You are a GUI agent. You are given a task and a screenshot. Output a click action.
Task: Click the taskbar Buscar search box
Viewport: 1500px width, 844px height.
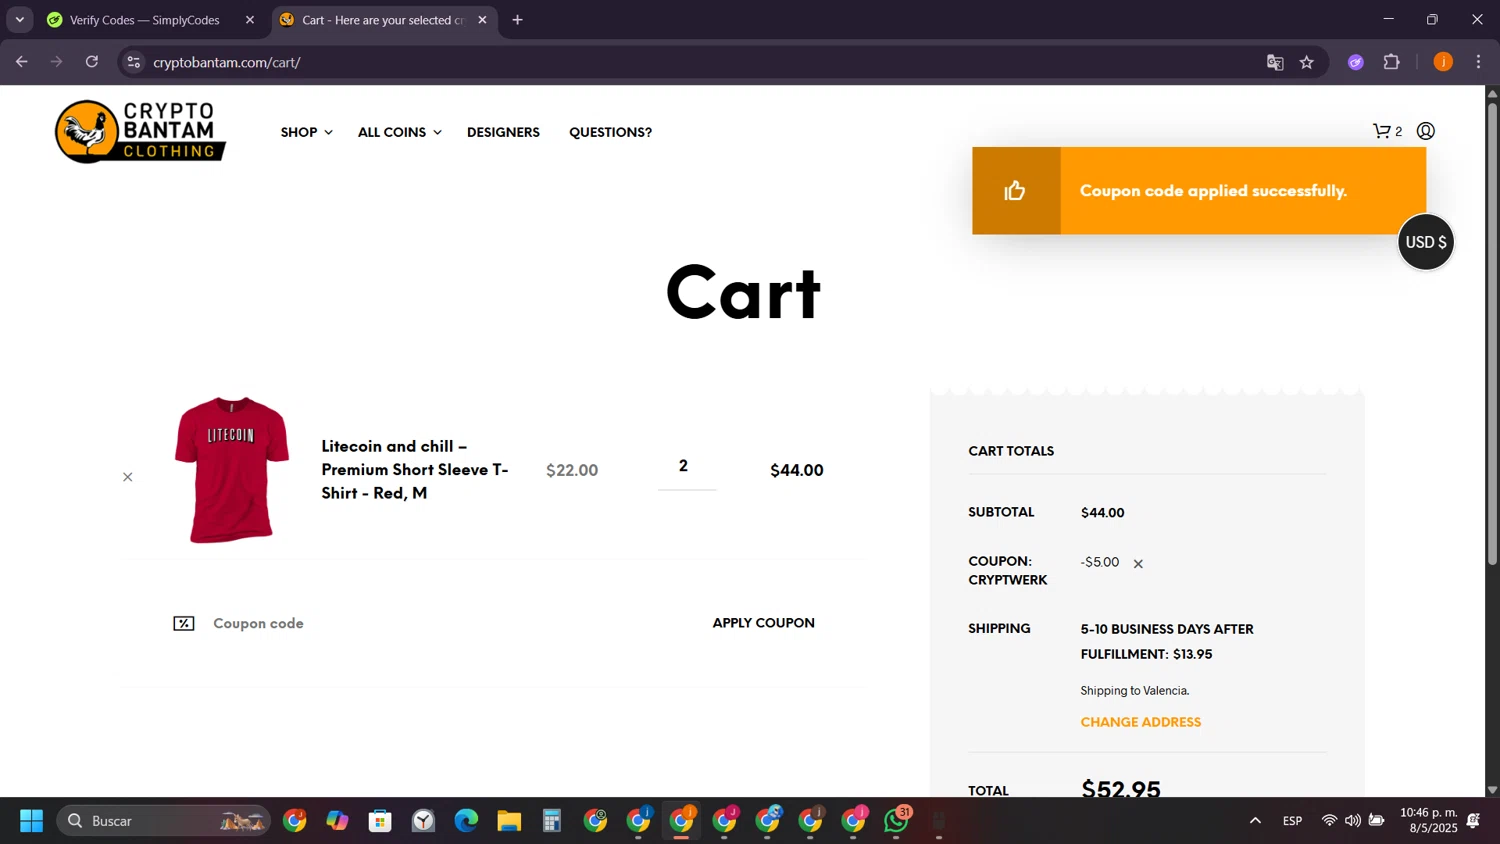[164, 821]
